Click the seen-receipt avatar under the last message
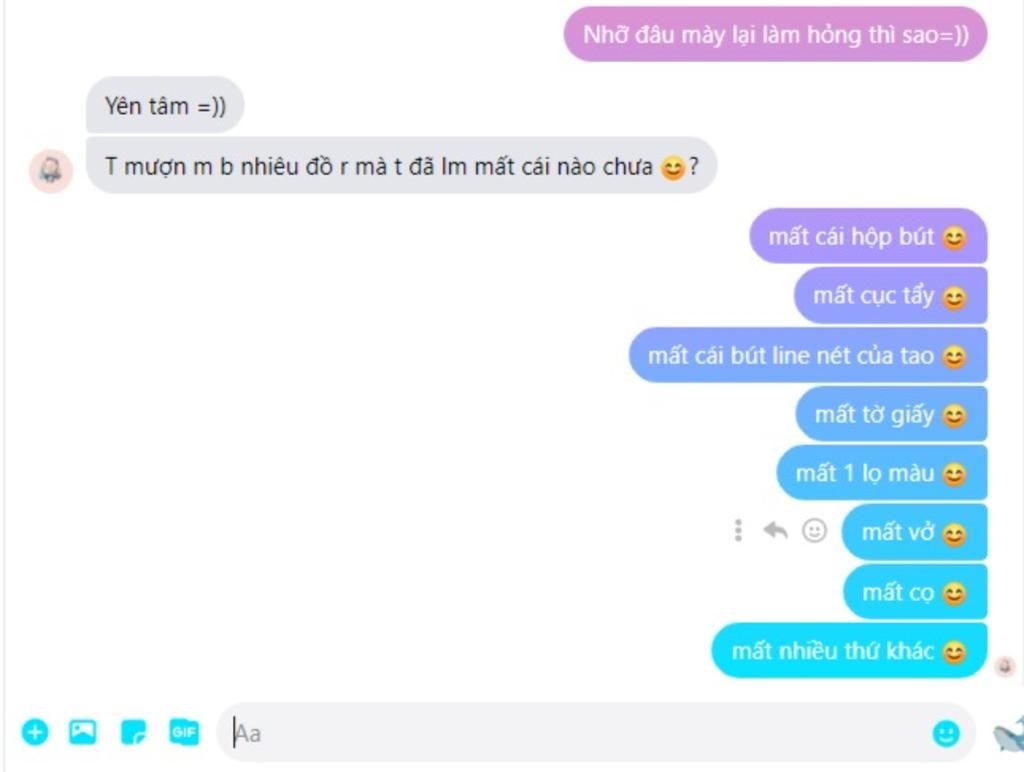The image size is (1024, 772). coord(1005,666)
